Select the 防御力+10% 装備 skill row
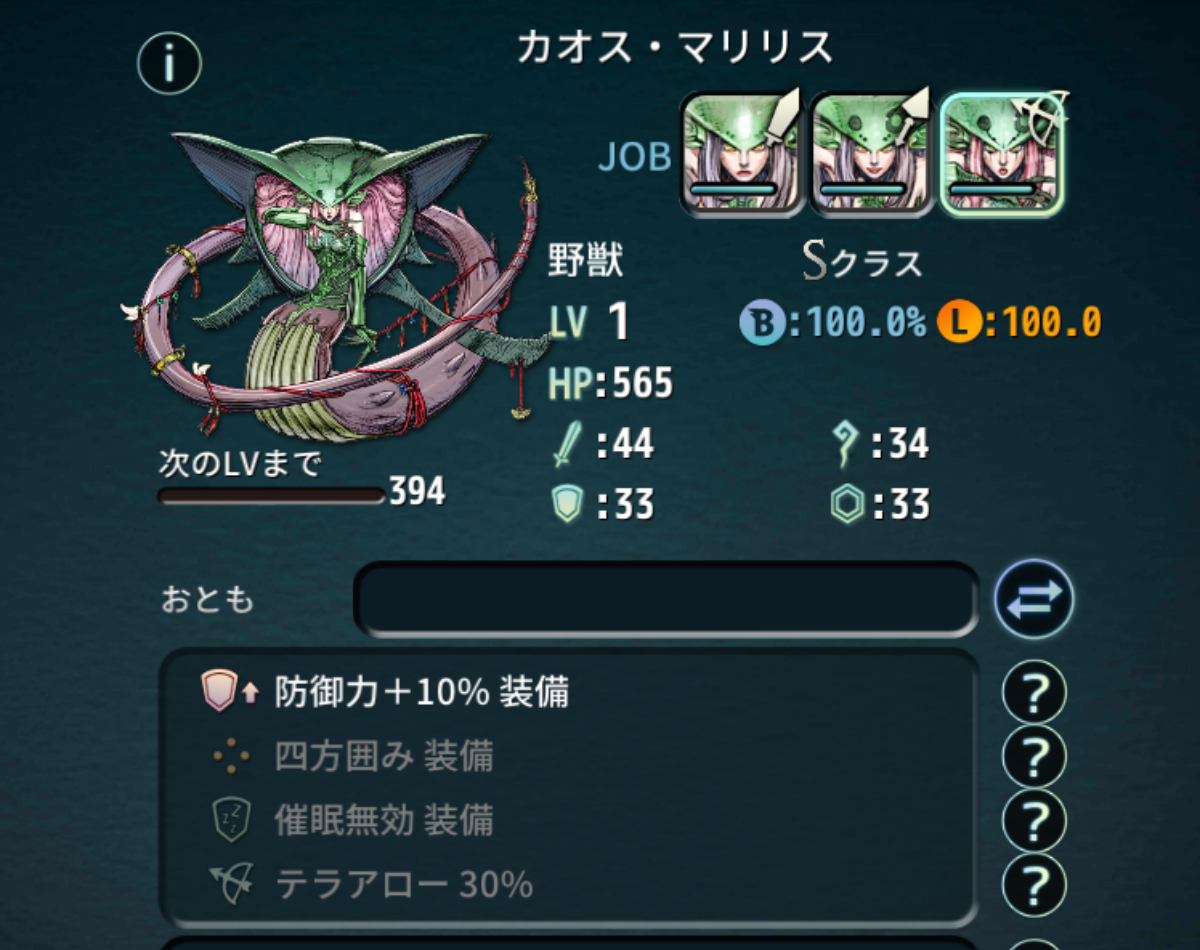This screenshot has width=1200, height=950. coord(568,692)
